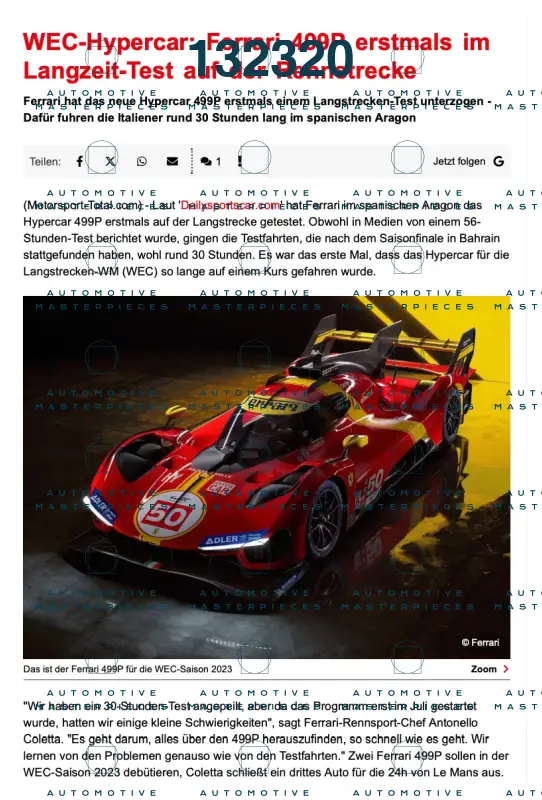Share the article by email envelope icon
This screenshot has height=800, width=542.
click(x=173, y=162)
